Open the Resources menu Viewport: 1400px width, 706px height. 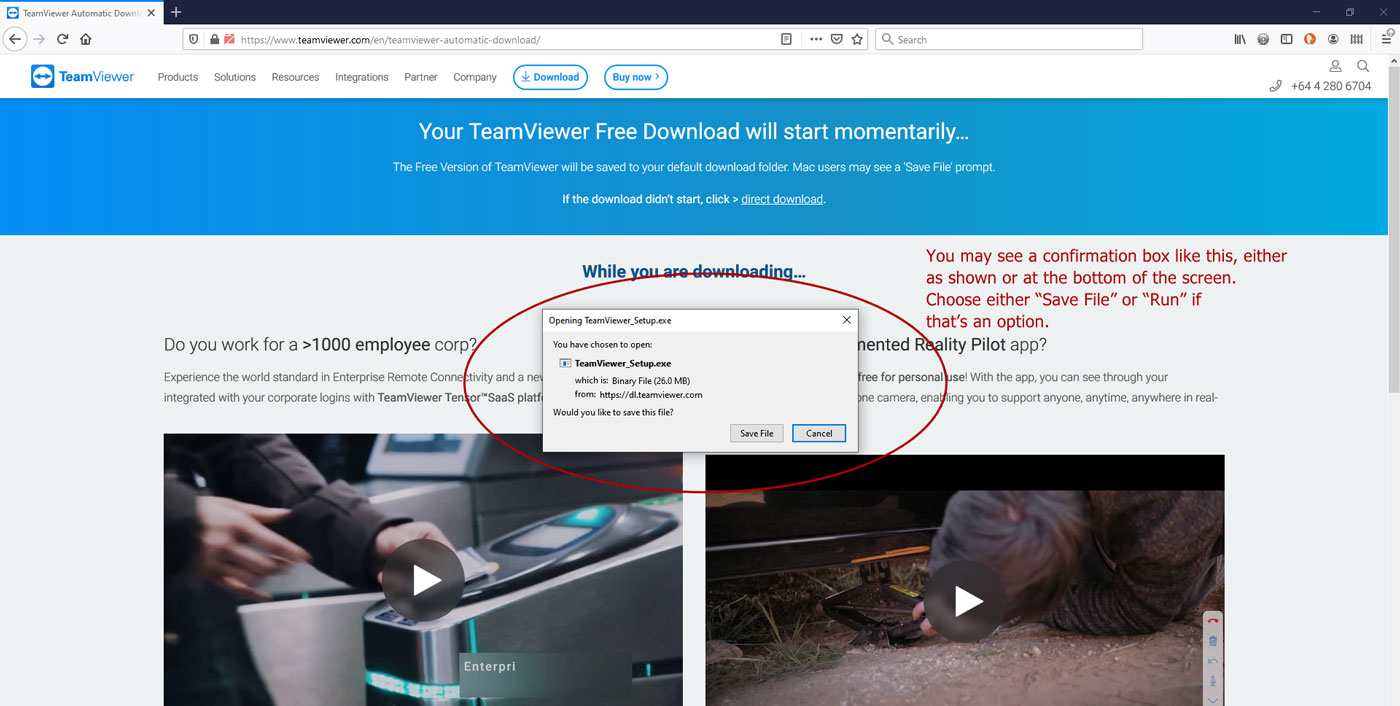(295, 77)
